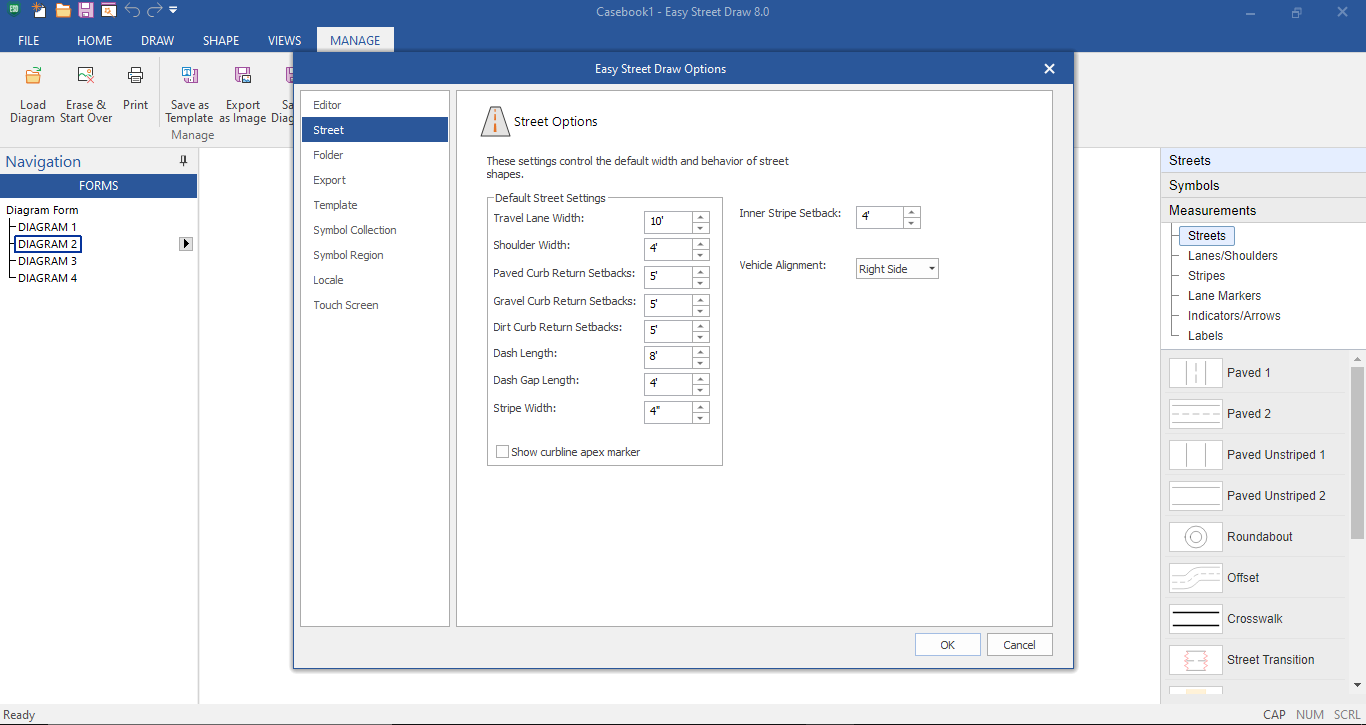1366x725 pixels.
Task: Switch to the DRAW ribbon tab
Action: 158,41
